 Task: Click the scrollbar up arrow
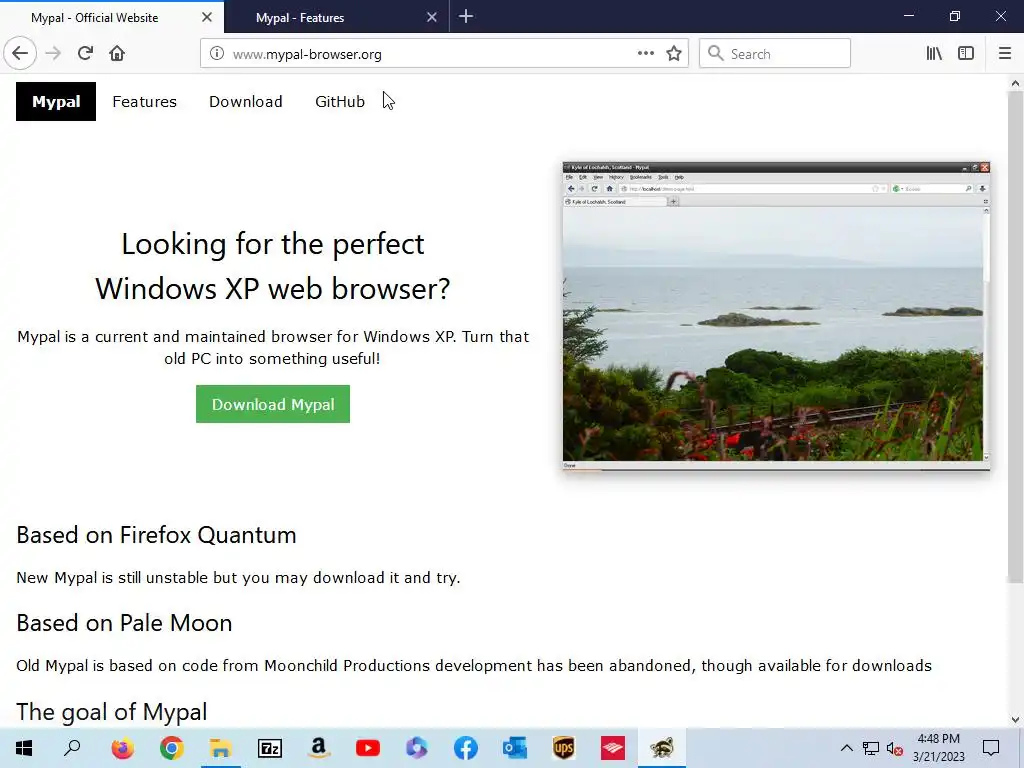pyautogui.click(x=1015, y=84)
